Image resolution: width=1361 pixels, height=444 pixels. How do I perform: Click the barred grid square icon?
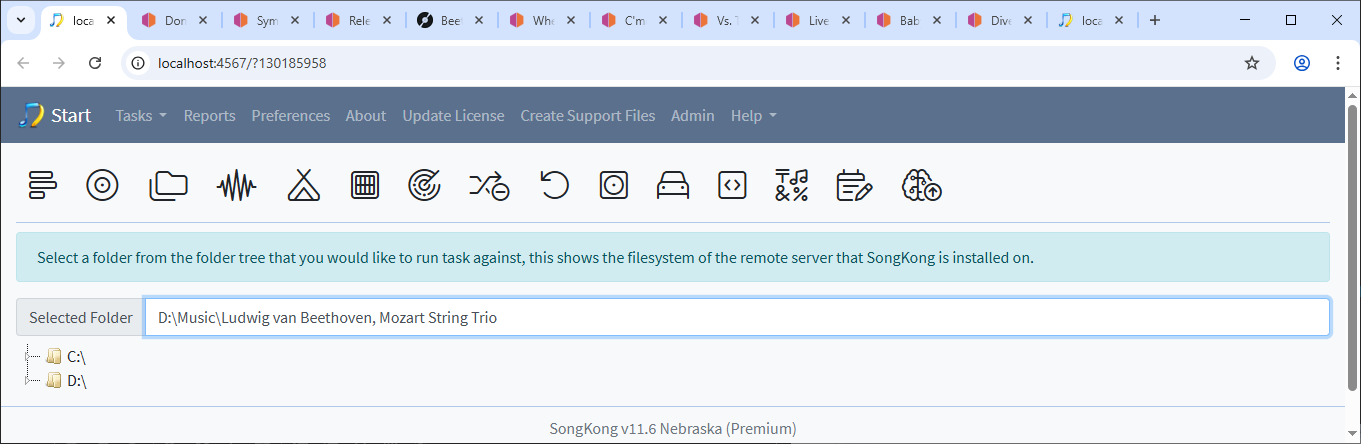pyautogui.click(x=365, y=185)
